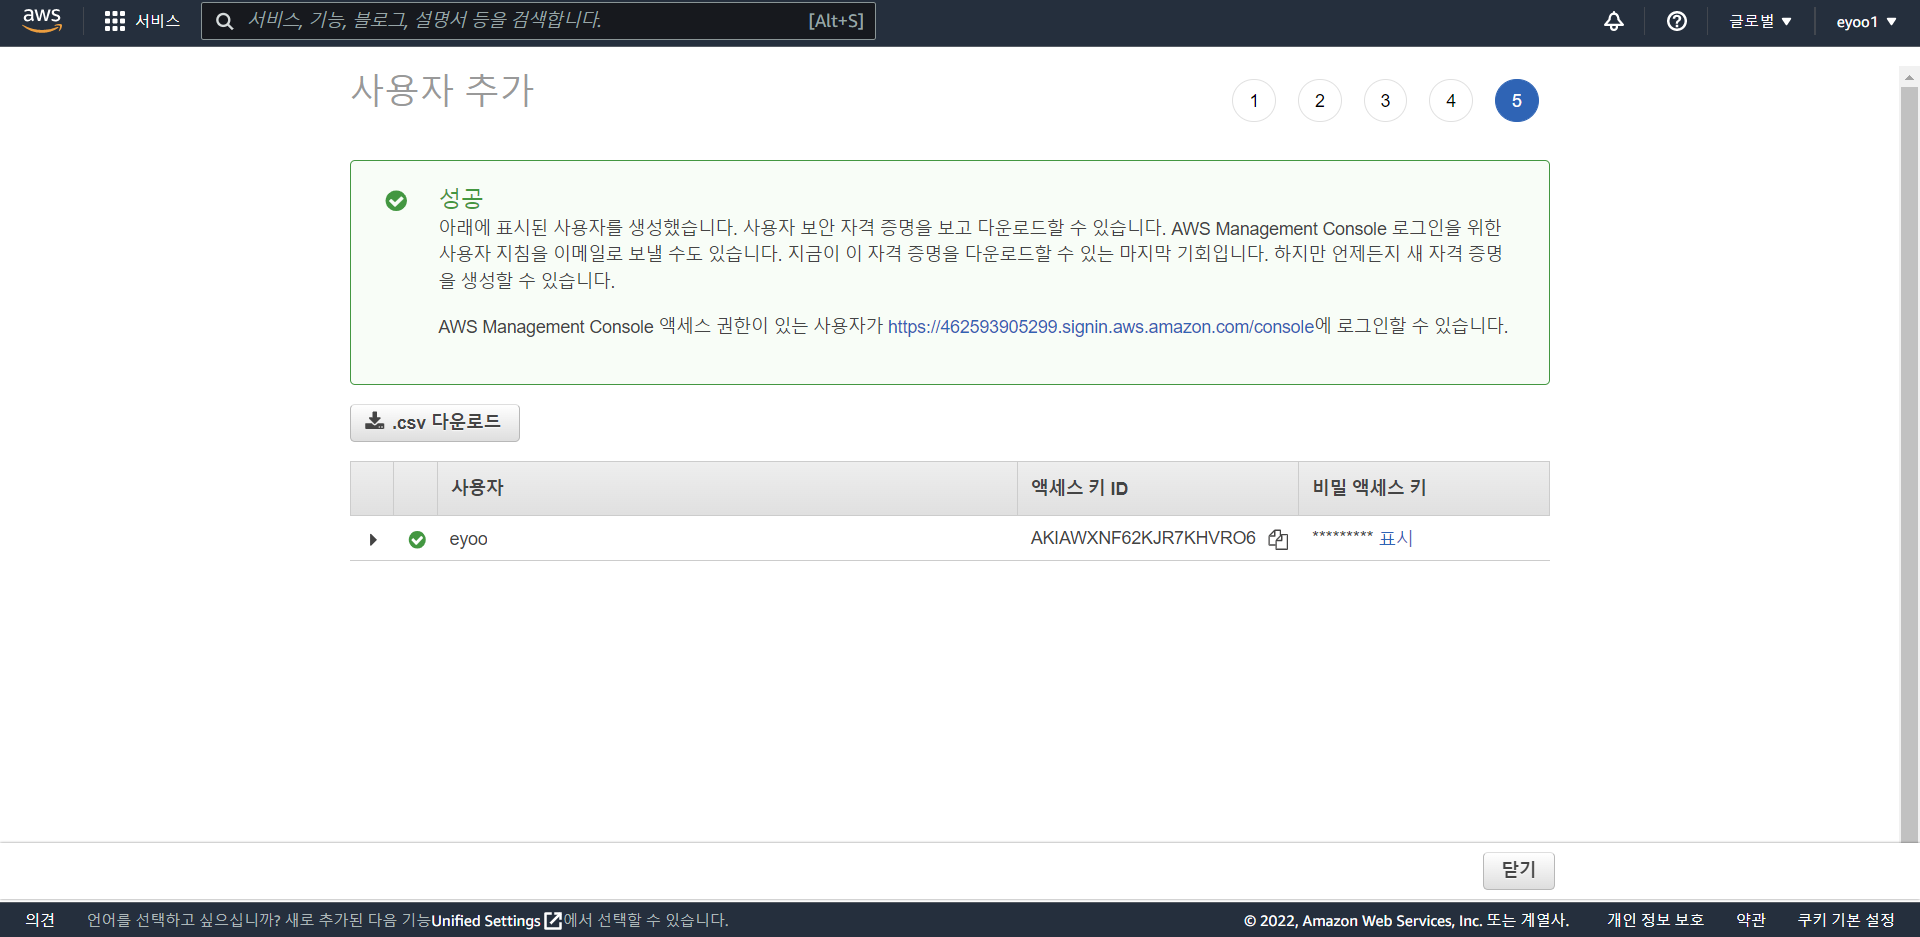
Task: Click the 닫기 button
Action: click(x=1518, y=870)
